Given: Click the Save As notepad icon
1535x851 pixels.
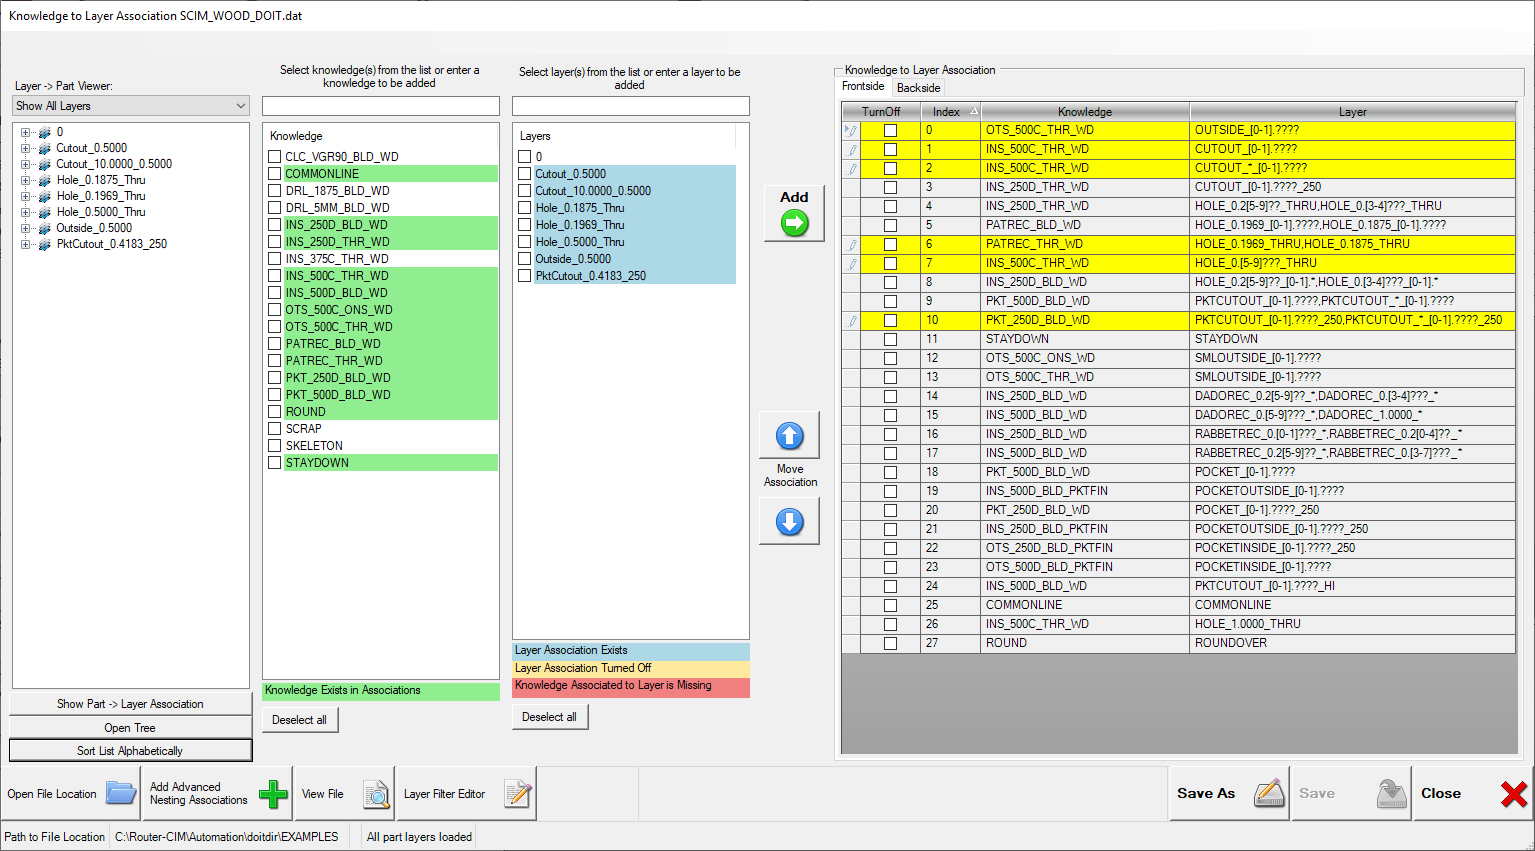Looking at the screenshot, I should click(x=1268, y=791).
